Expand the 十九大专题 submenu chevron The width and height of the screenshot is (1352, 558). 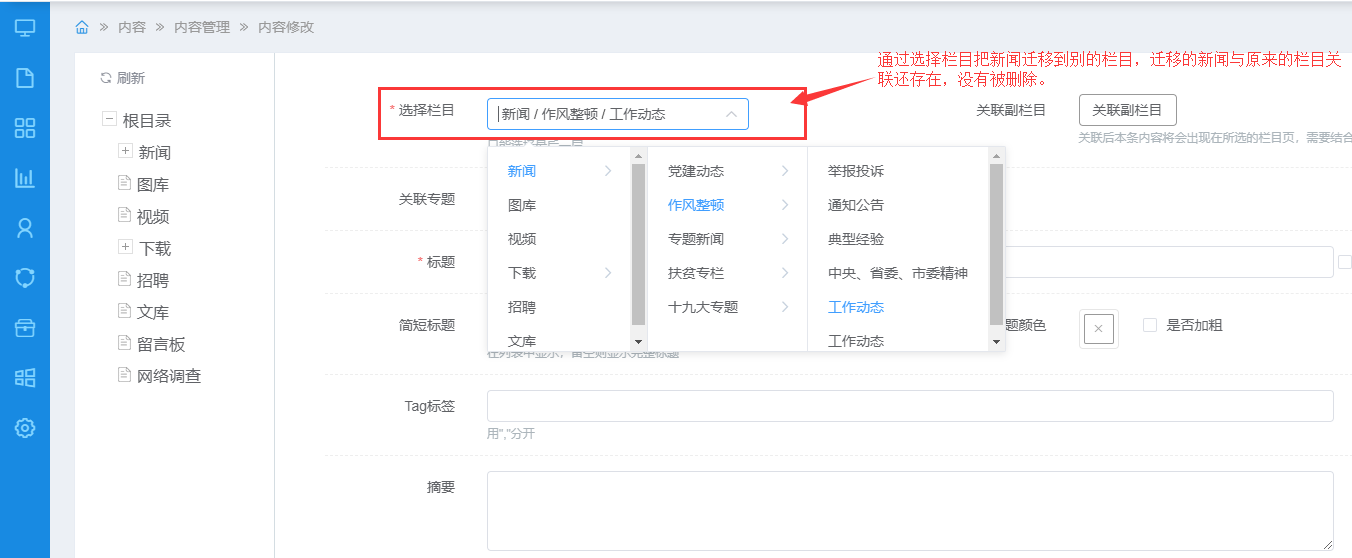tap(785, 307)
